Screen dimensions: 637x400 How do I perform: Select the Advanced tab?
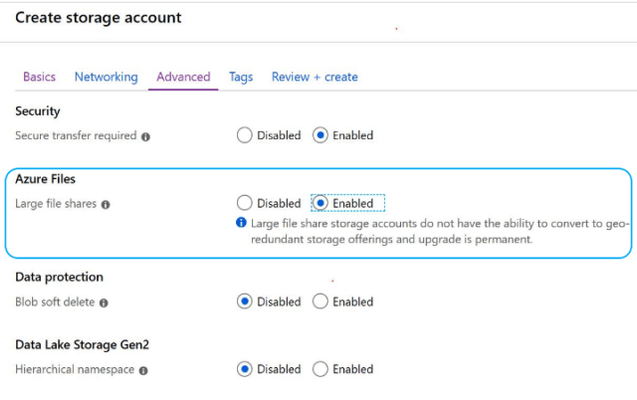tap(183, 77)
